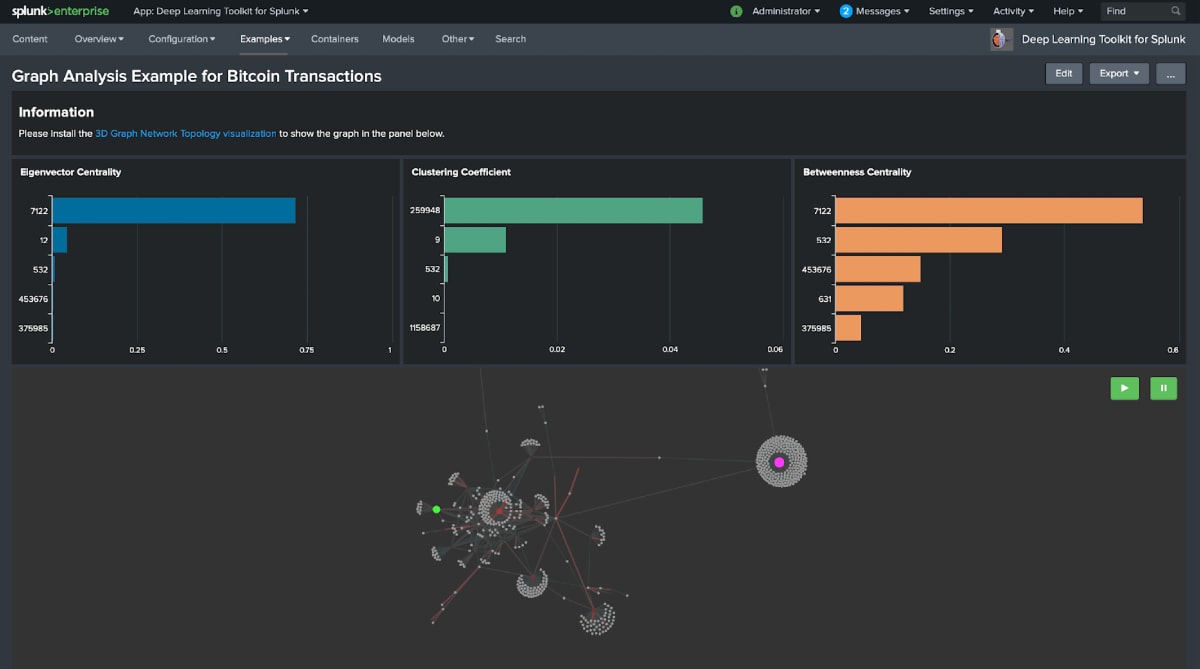The height and width of the screenshot is (669, 1200).
Task: Expand the Help menu
Action: [x=1068, y=11]
